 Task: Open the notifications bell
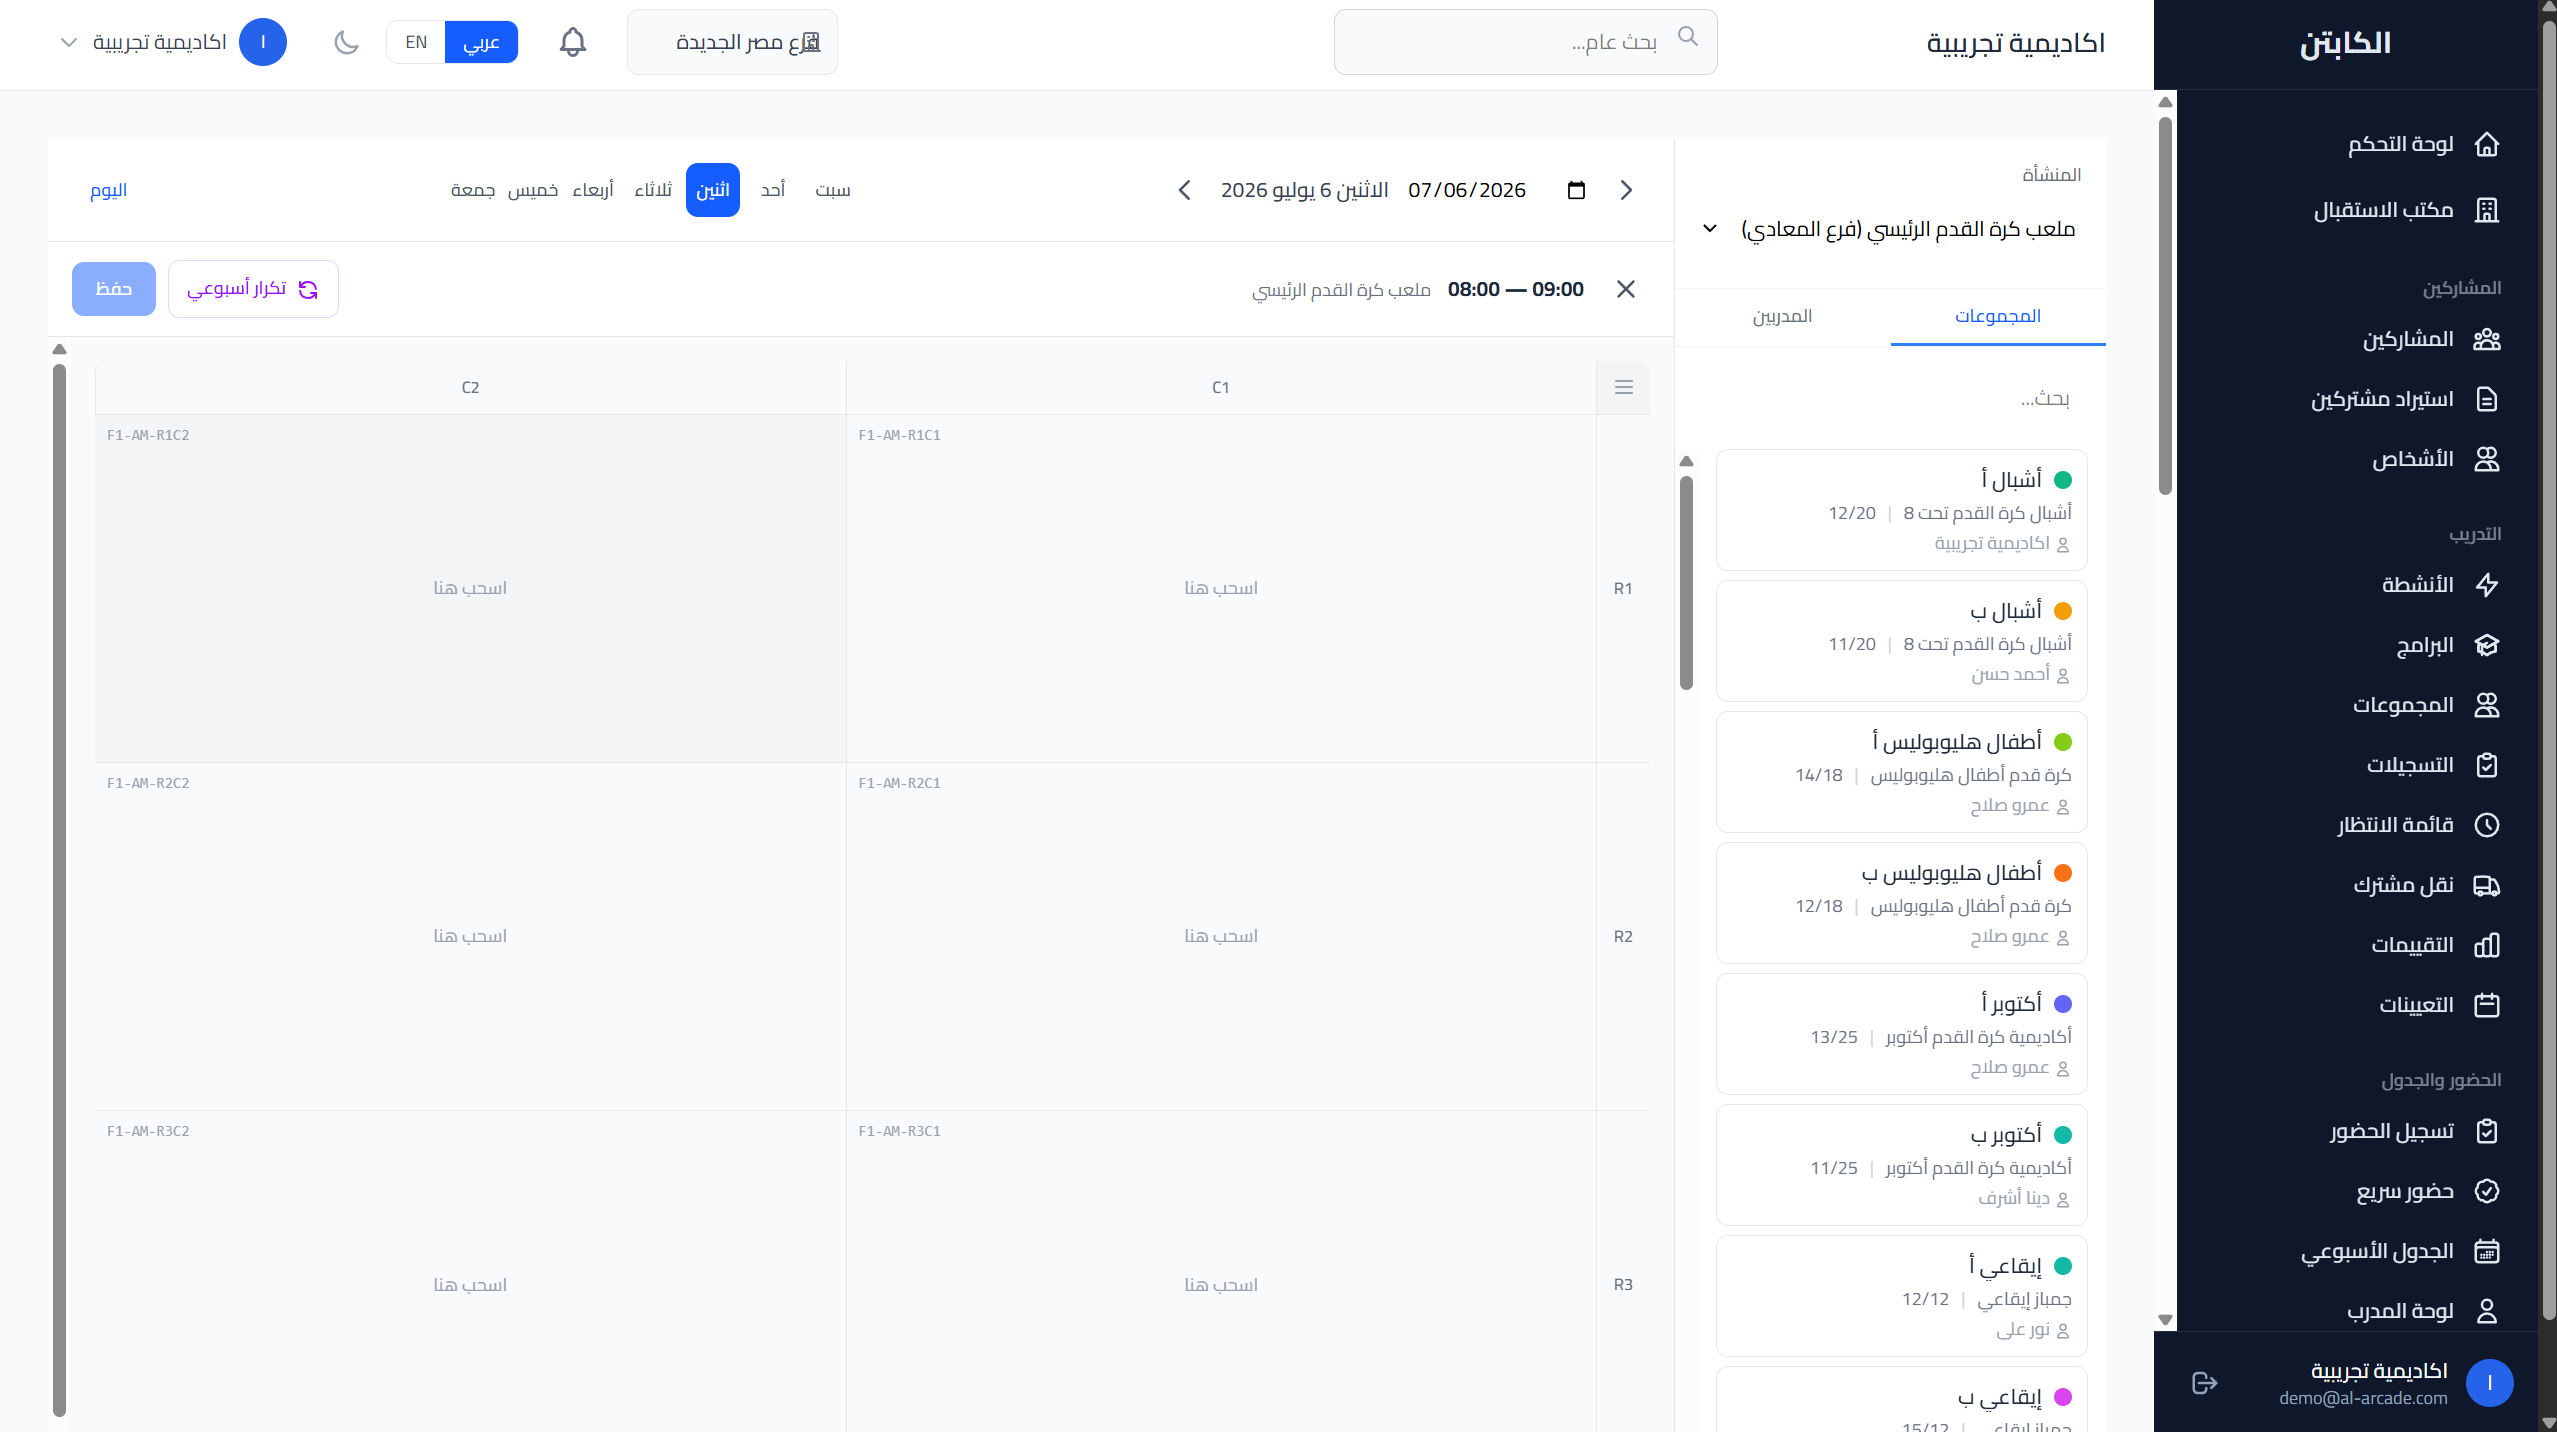pos(572,42)
